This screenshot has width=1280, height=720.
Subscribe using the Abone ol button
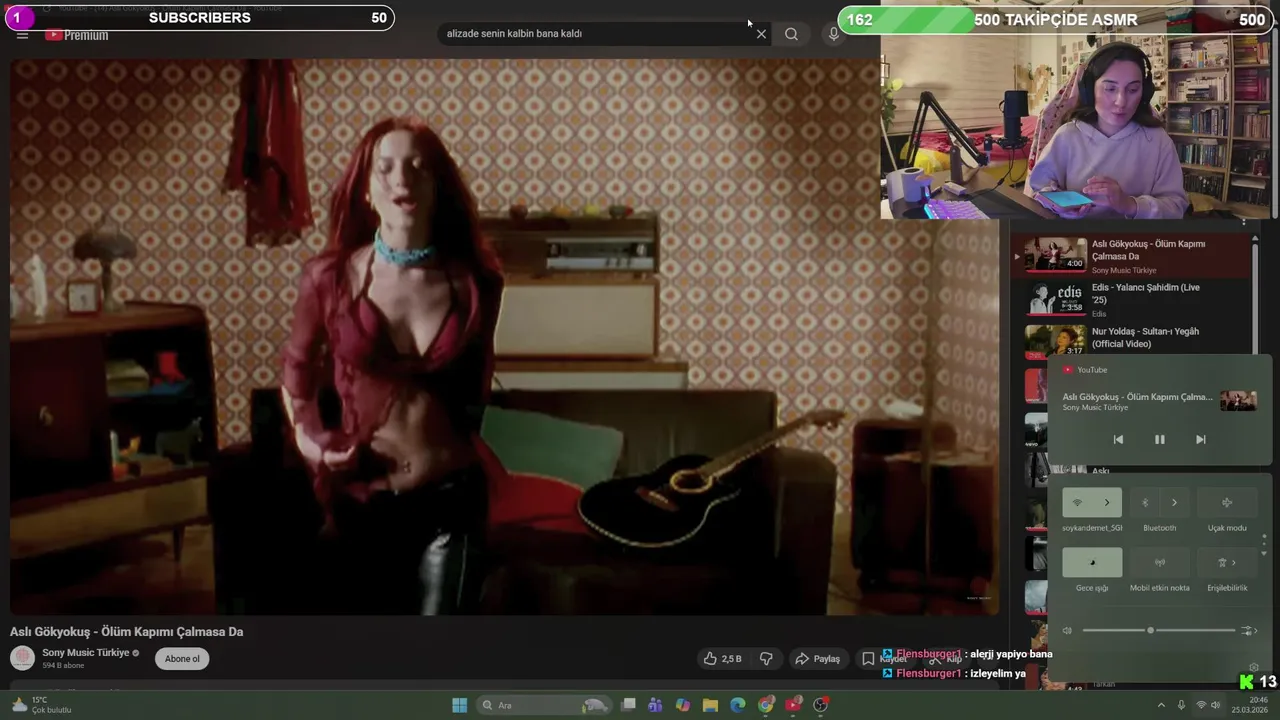(x=182, y=658)
